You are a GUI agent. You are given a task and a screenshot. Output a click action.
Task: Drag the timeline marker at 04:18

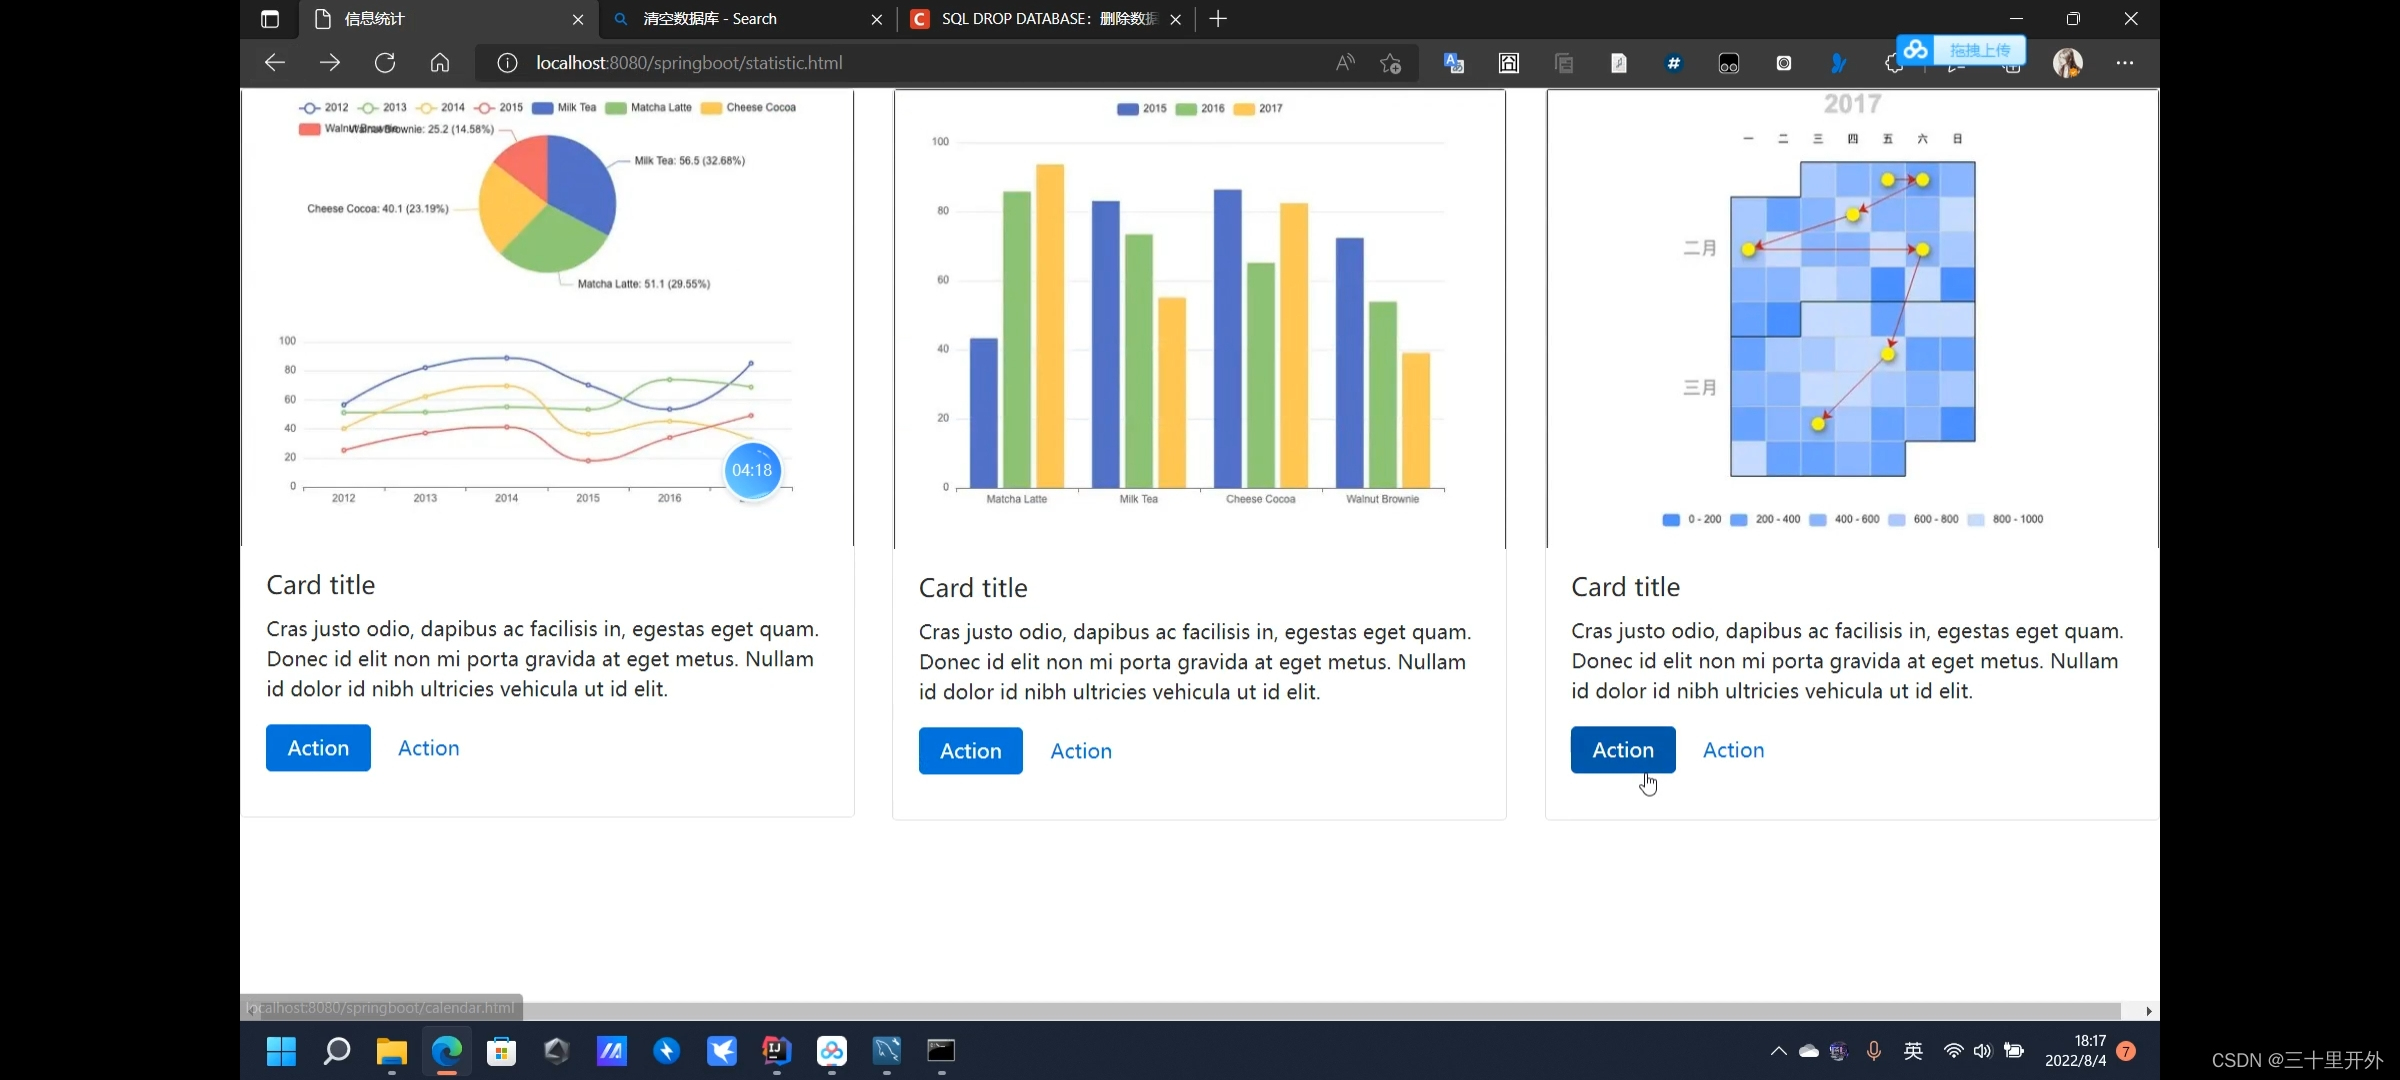(x=752, y=470)
